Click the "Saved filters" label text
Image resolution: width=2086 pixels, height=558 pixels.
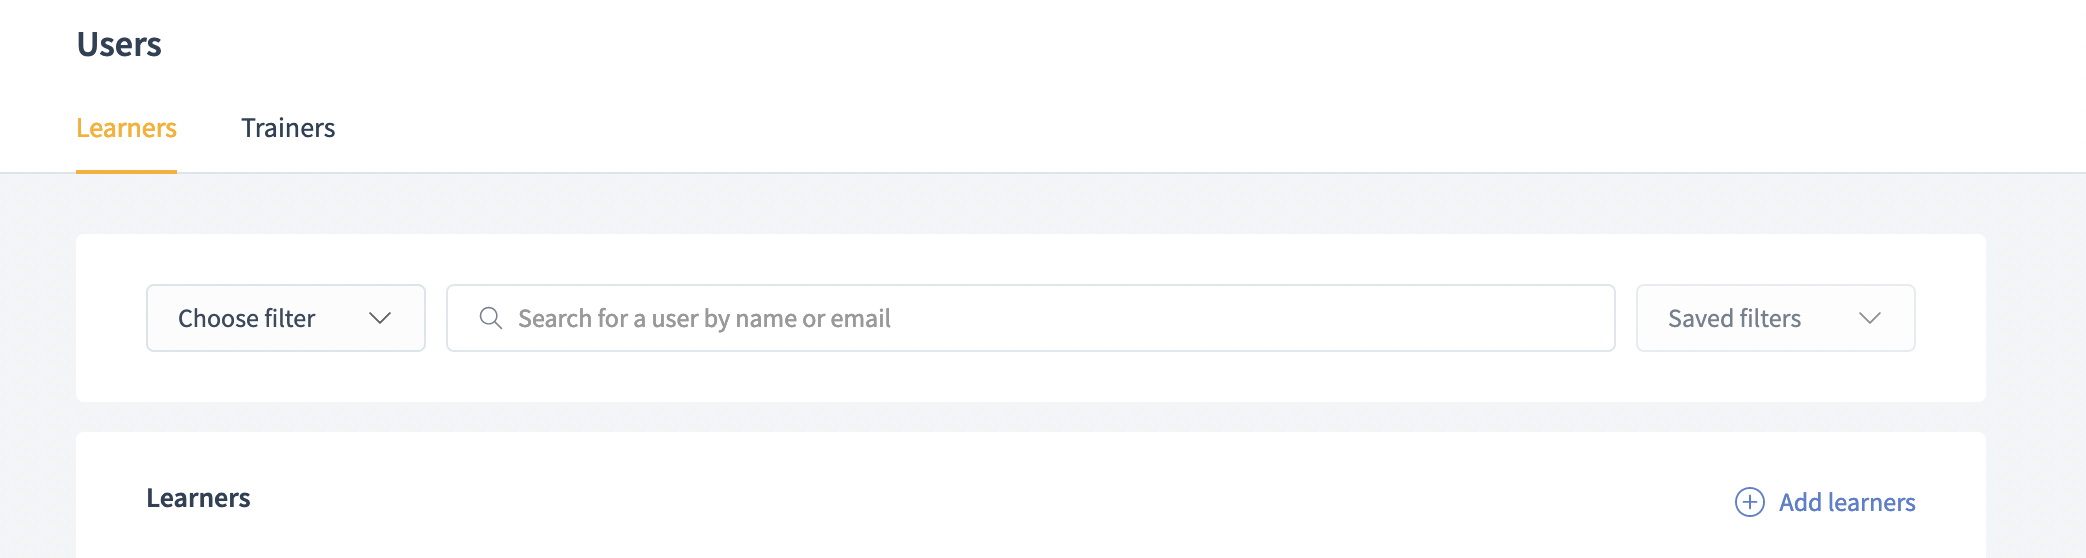tap(1734, 318)
